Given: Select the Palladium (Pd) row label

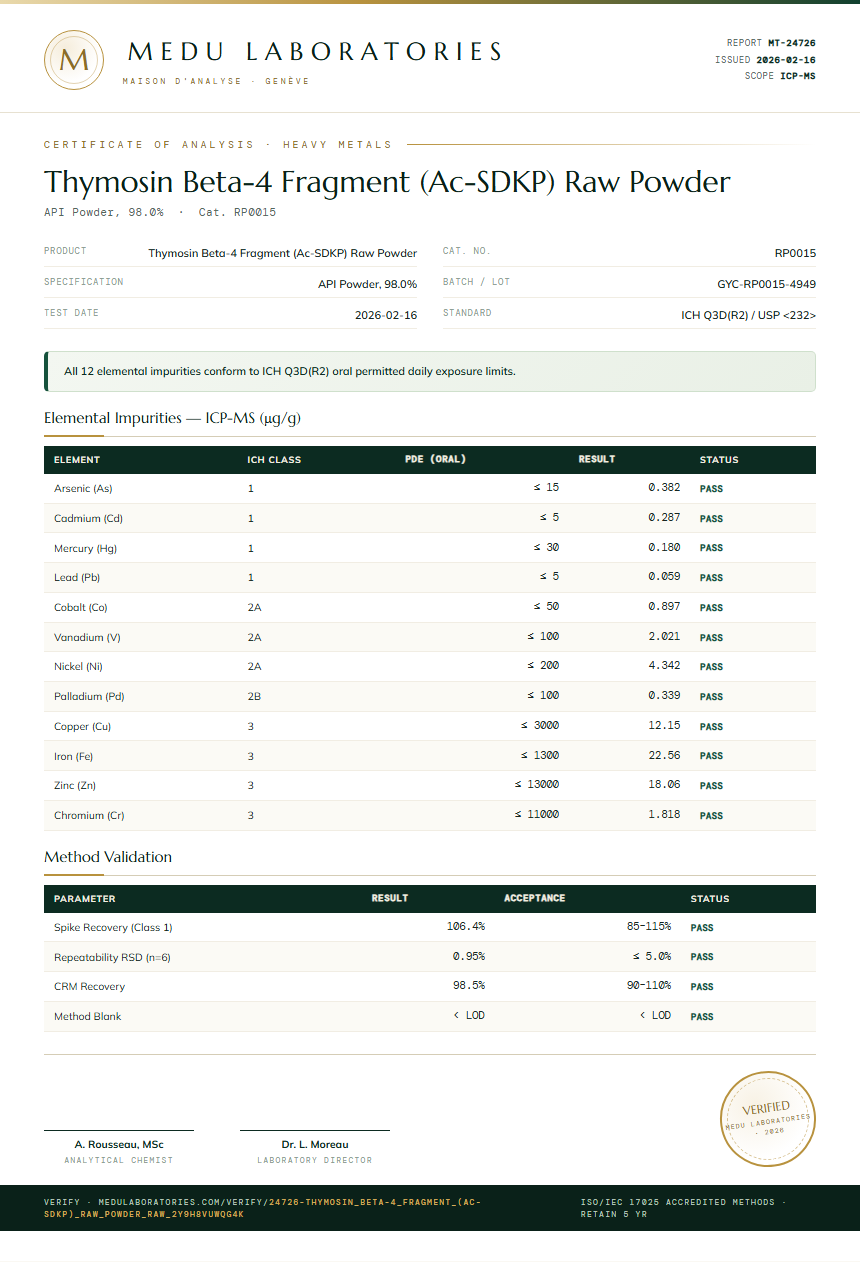Looking at the screenshot, I should 89,697.
